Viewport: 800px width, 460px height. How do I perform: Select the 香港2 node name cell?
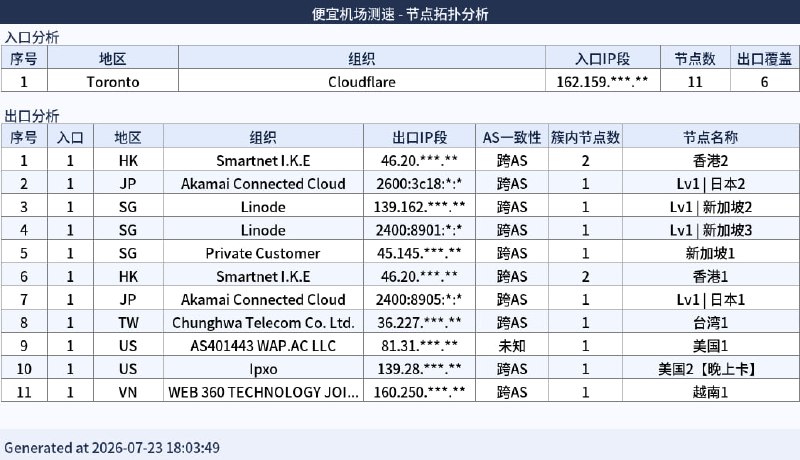pyautogui.click(x=711, y=161)
